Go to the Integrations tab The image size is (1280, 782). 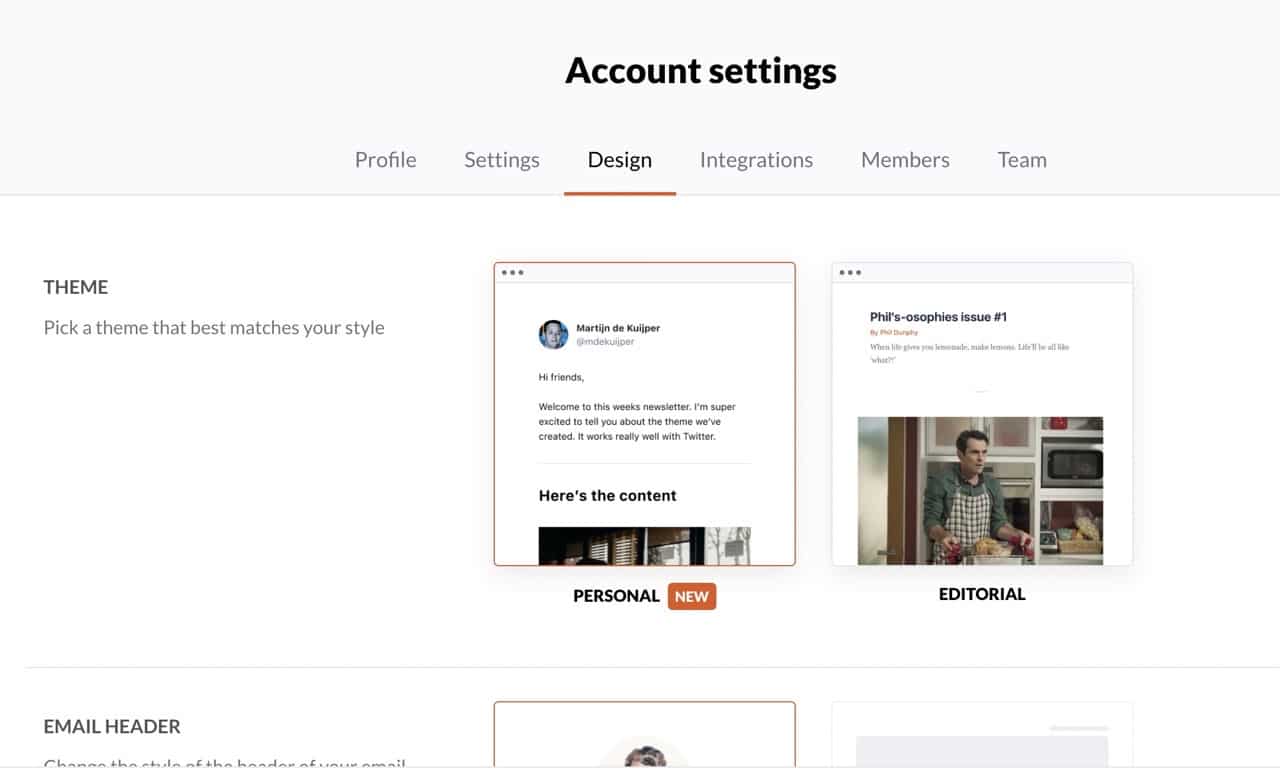[x=756, y=160]
